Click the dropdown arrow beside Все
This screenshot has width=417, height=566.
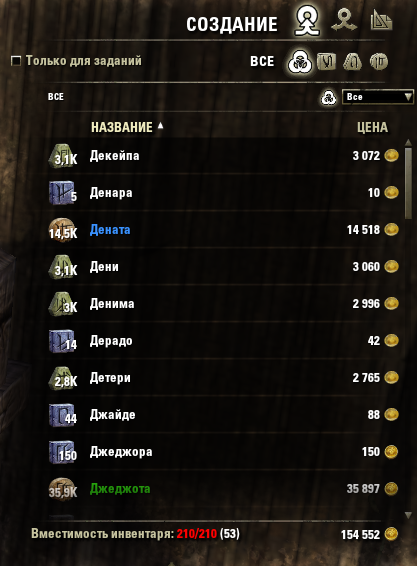pyautogui.click(x=408, y=97)
